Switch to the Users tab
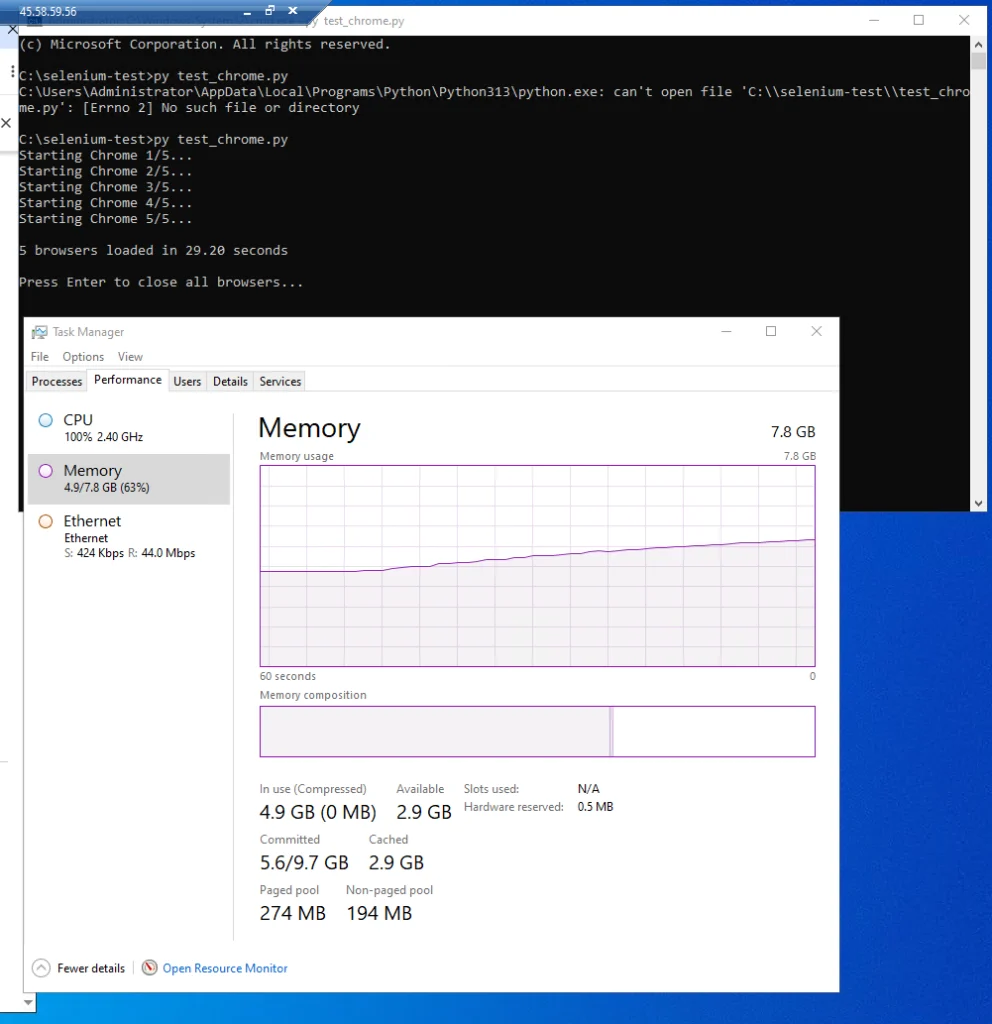This screenshot has width=992, height=1024. pos(187,381)
